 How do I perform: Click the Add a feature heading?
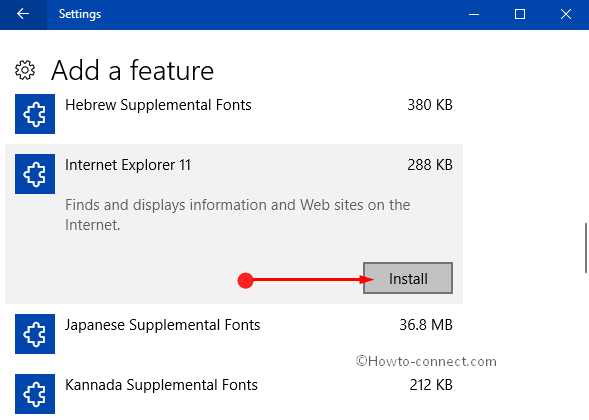pyautogui.click(x=132, y=70)
